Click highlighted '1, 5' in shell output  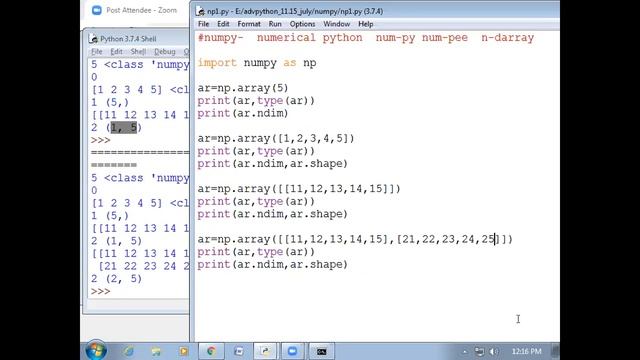[x=124, y=128]
